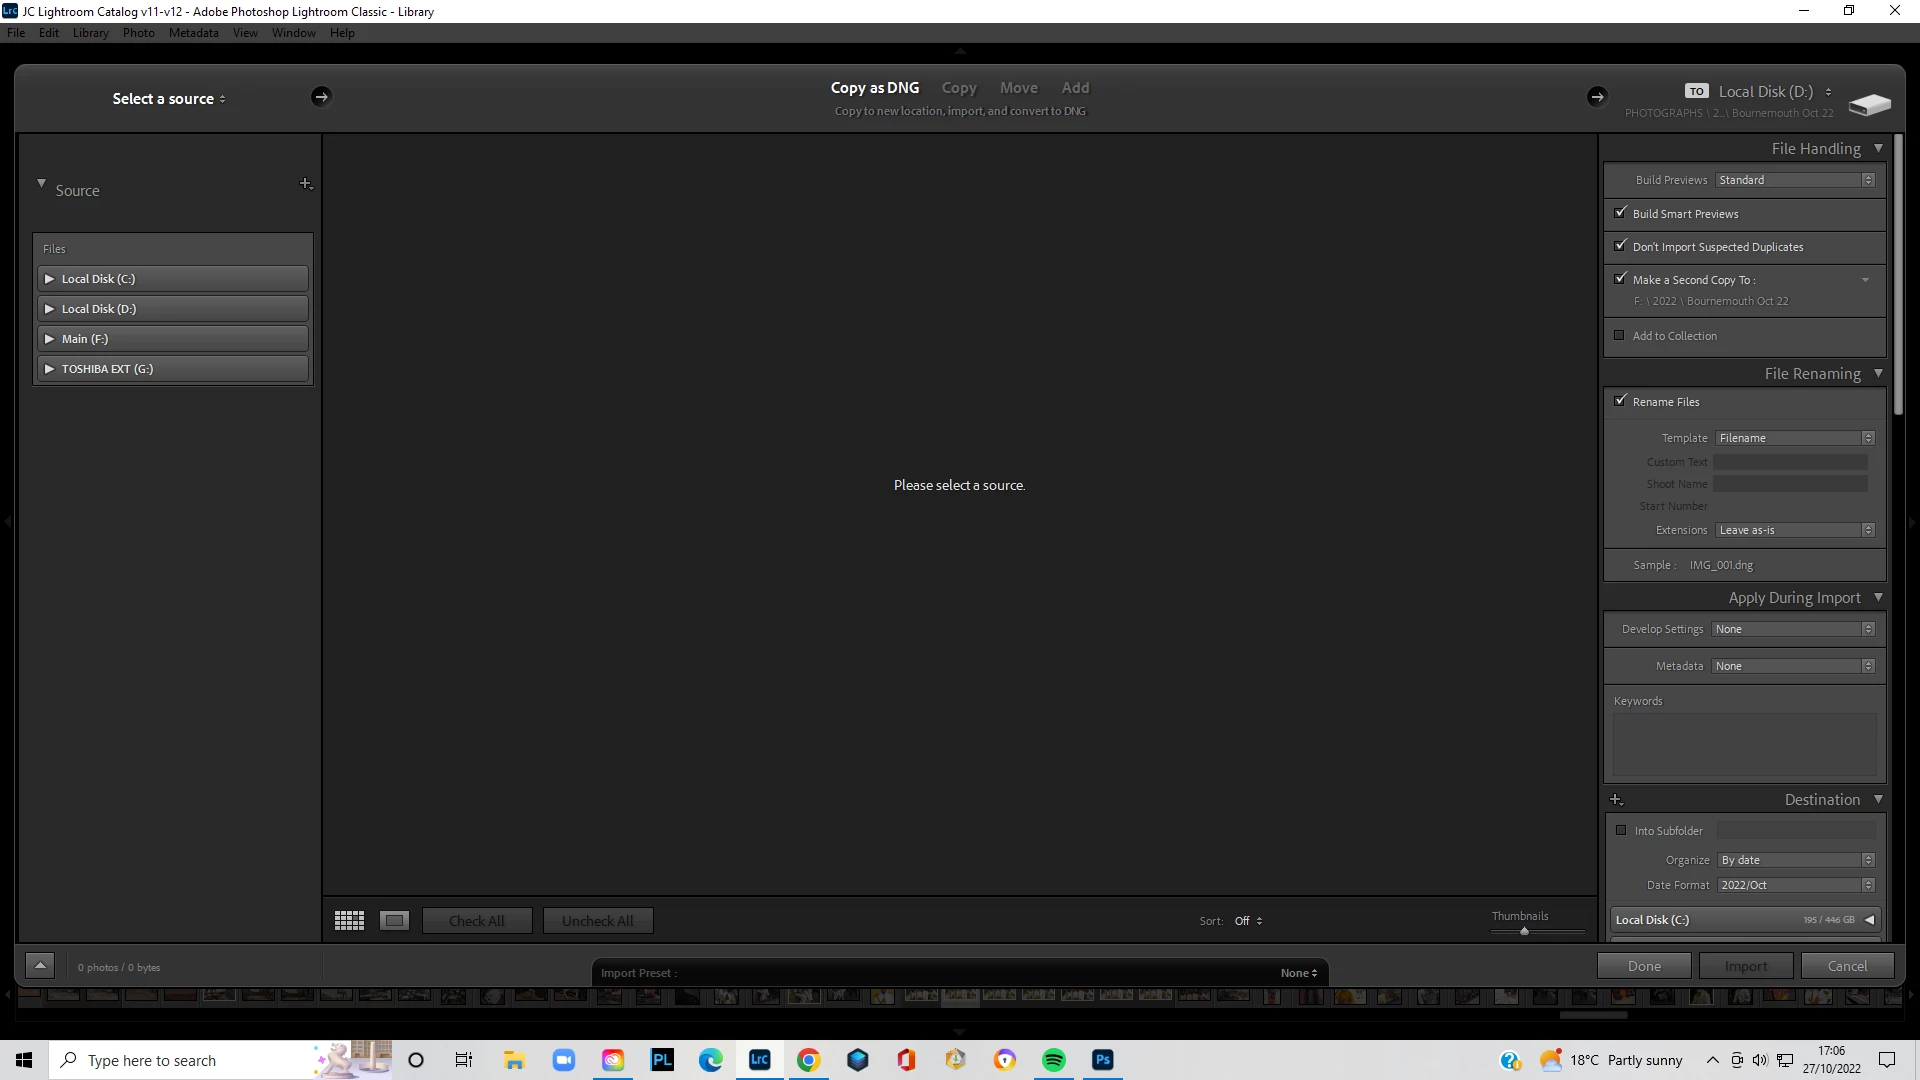Toggle Don't Import Suspected Duplicates
1920x1080 pixels.
click(x=1621, y=246)
